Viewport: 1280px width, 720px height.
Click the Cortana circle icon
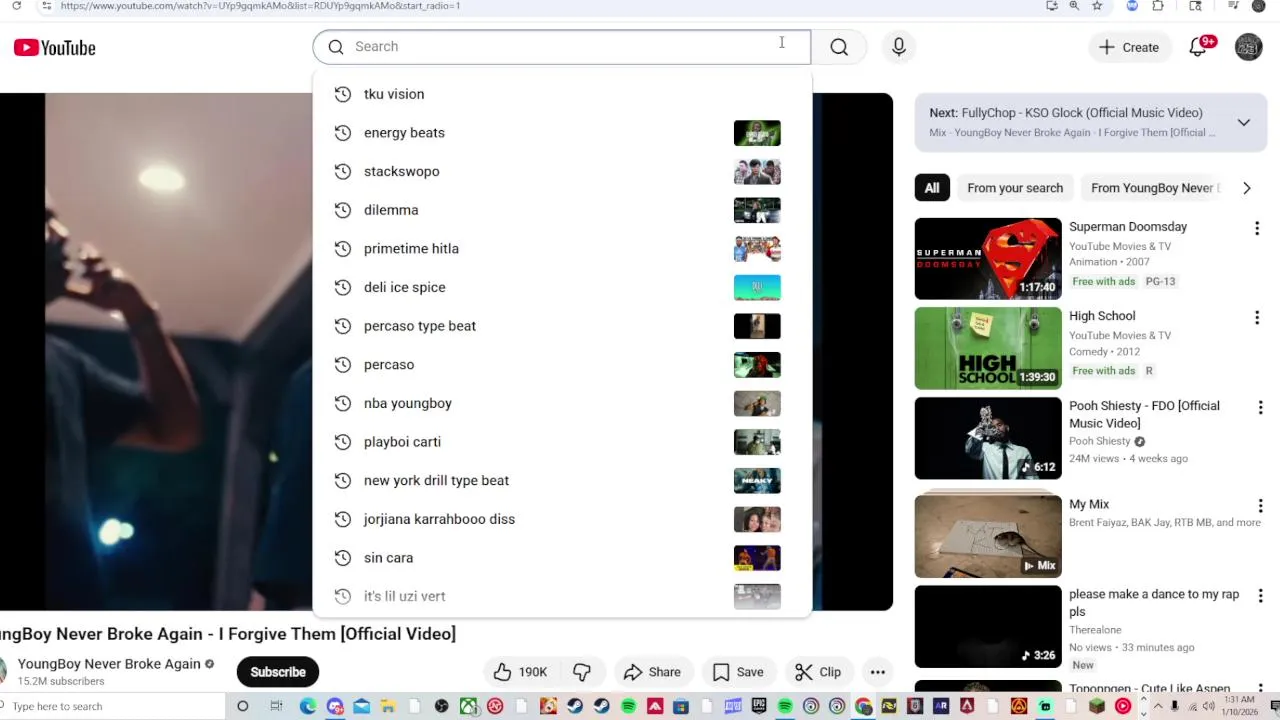(x=242, y=706)
